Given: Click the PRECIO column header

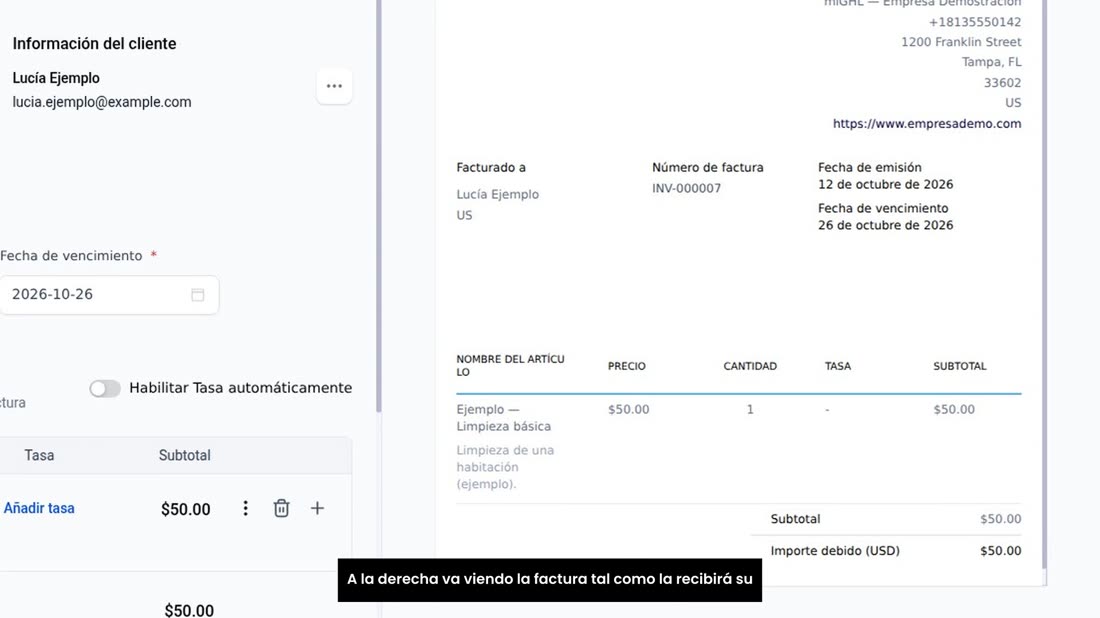Looking at the screenshot, I should pyautogui.click(x=626, y=366).
